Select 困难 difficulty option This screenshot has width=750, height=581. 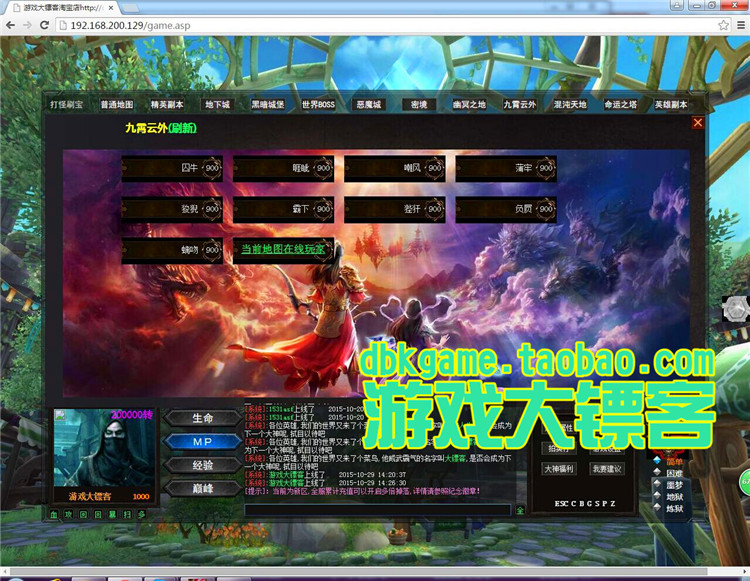pos(674,473)
